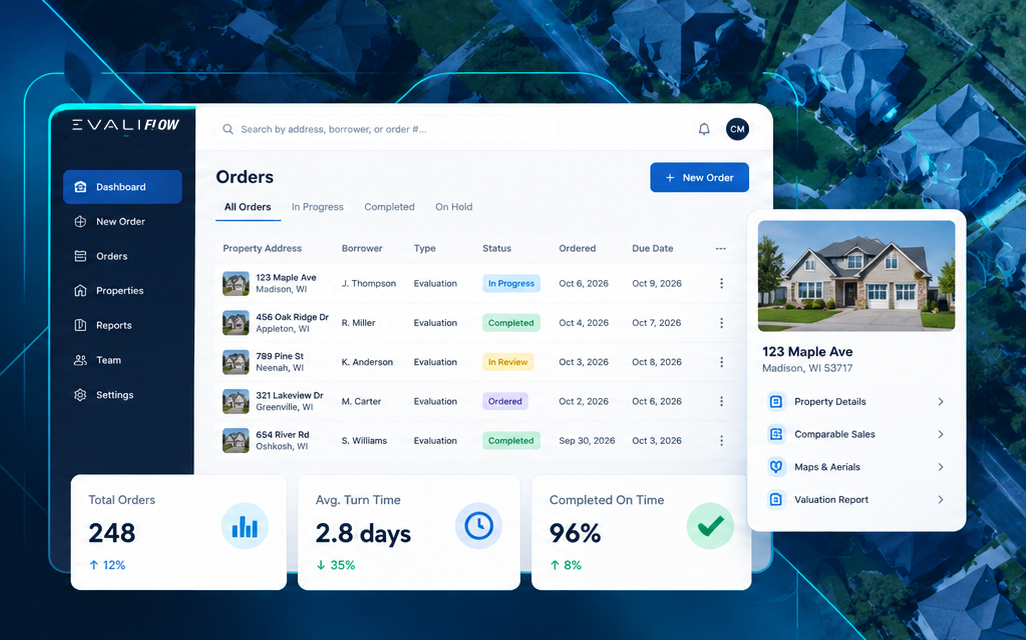This screenshot has height=640, width=1026.
Task: Click Madison, WI 53717 in detail card
Action: click(x=807, y=368)
